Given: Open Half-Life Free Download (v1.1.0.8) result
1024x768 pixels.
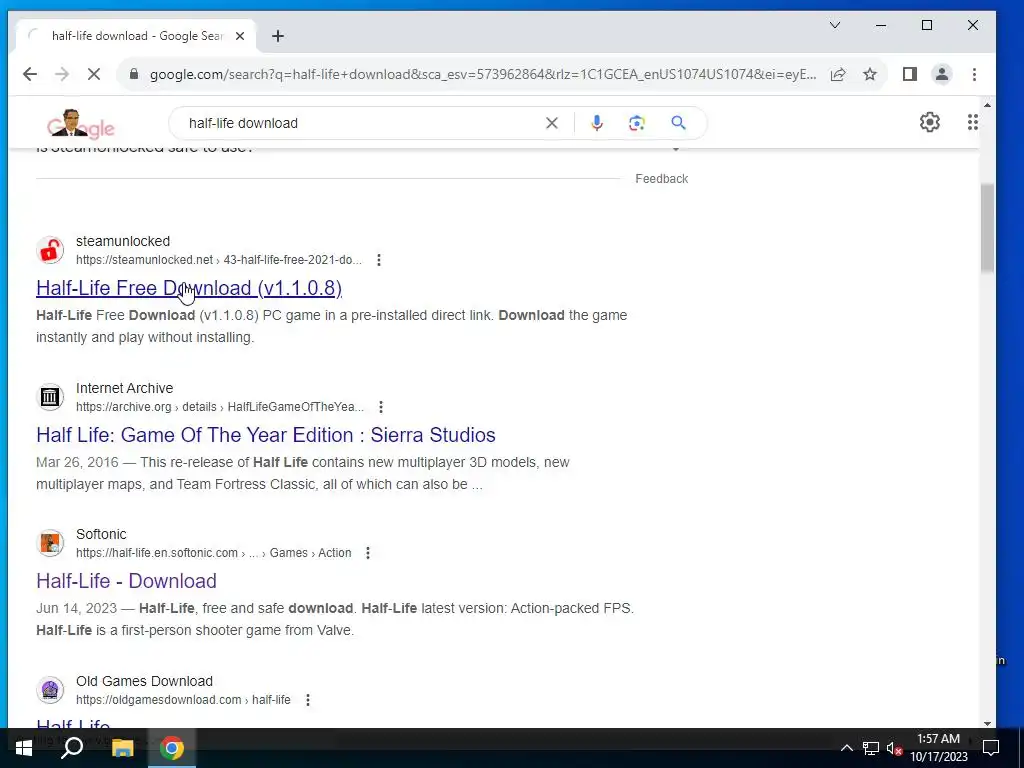Looking at the screenshot, I should pyautogui.click(x=189, y=288).
